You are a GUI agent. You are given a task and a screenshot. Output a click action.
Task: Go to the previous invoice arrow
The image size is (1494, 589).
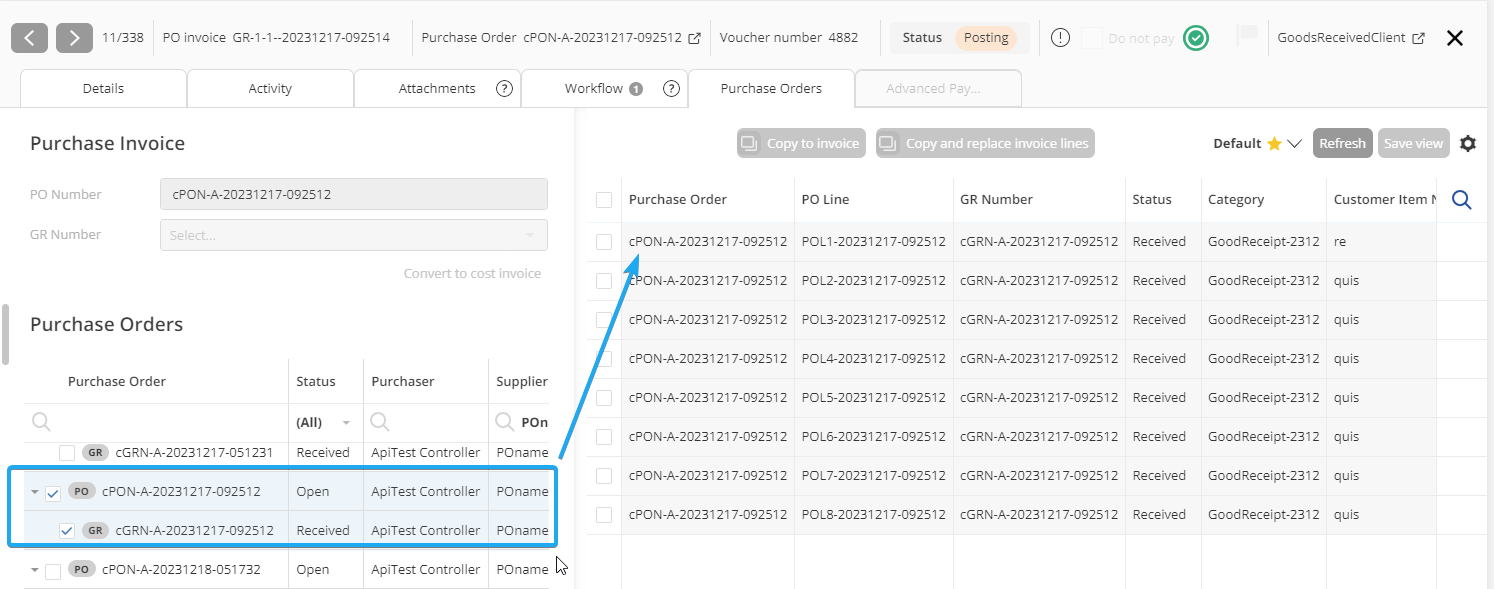tap(29, 38)
